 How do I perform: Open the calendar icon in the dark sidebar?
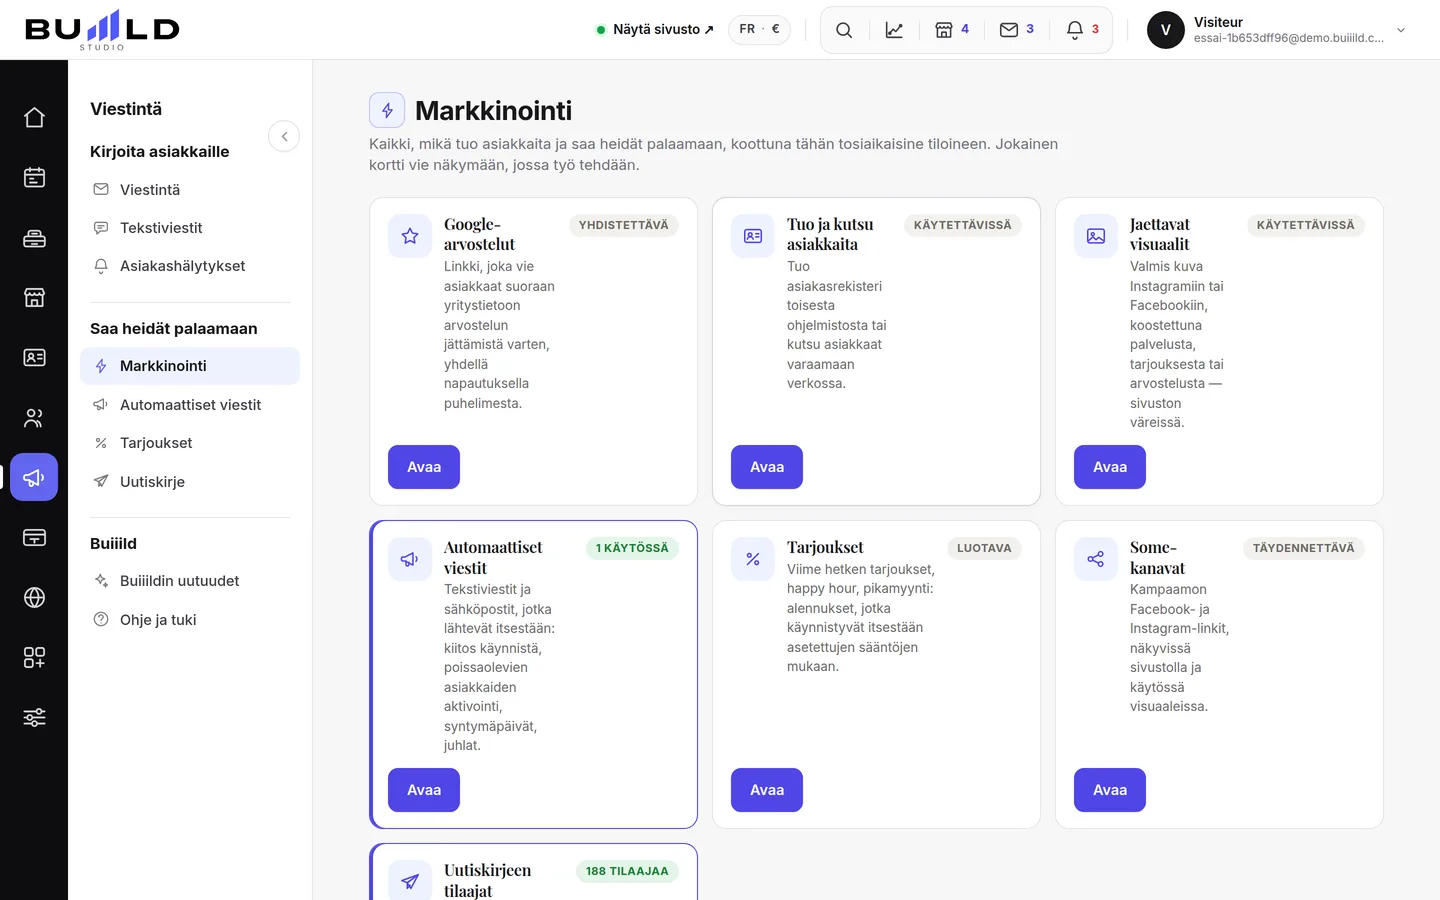[x=34, y=178]
